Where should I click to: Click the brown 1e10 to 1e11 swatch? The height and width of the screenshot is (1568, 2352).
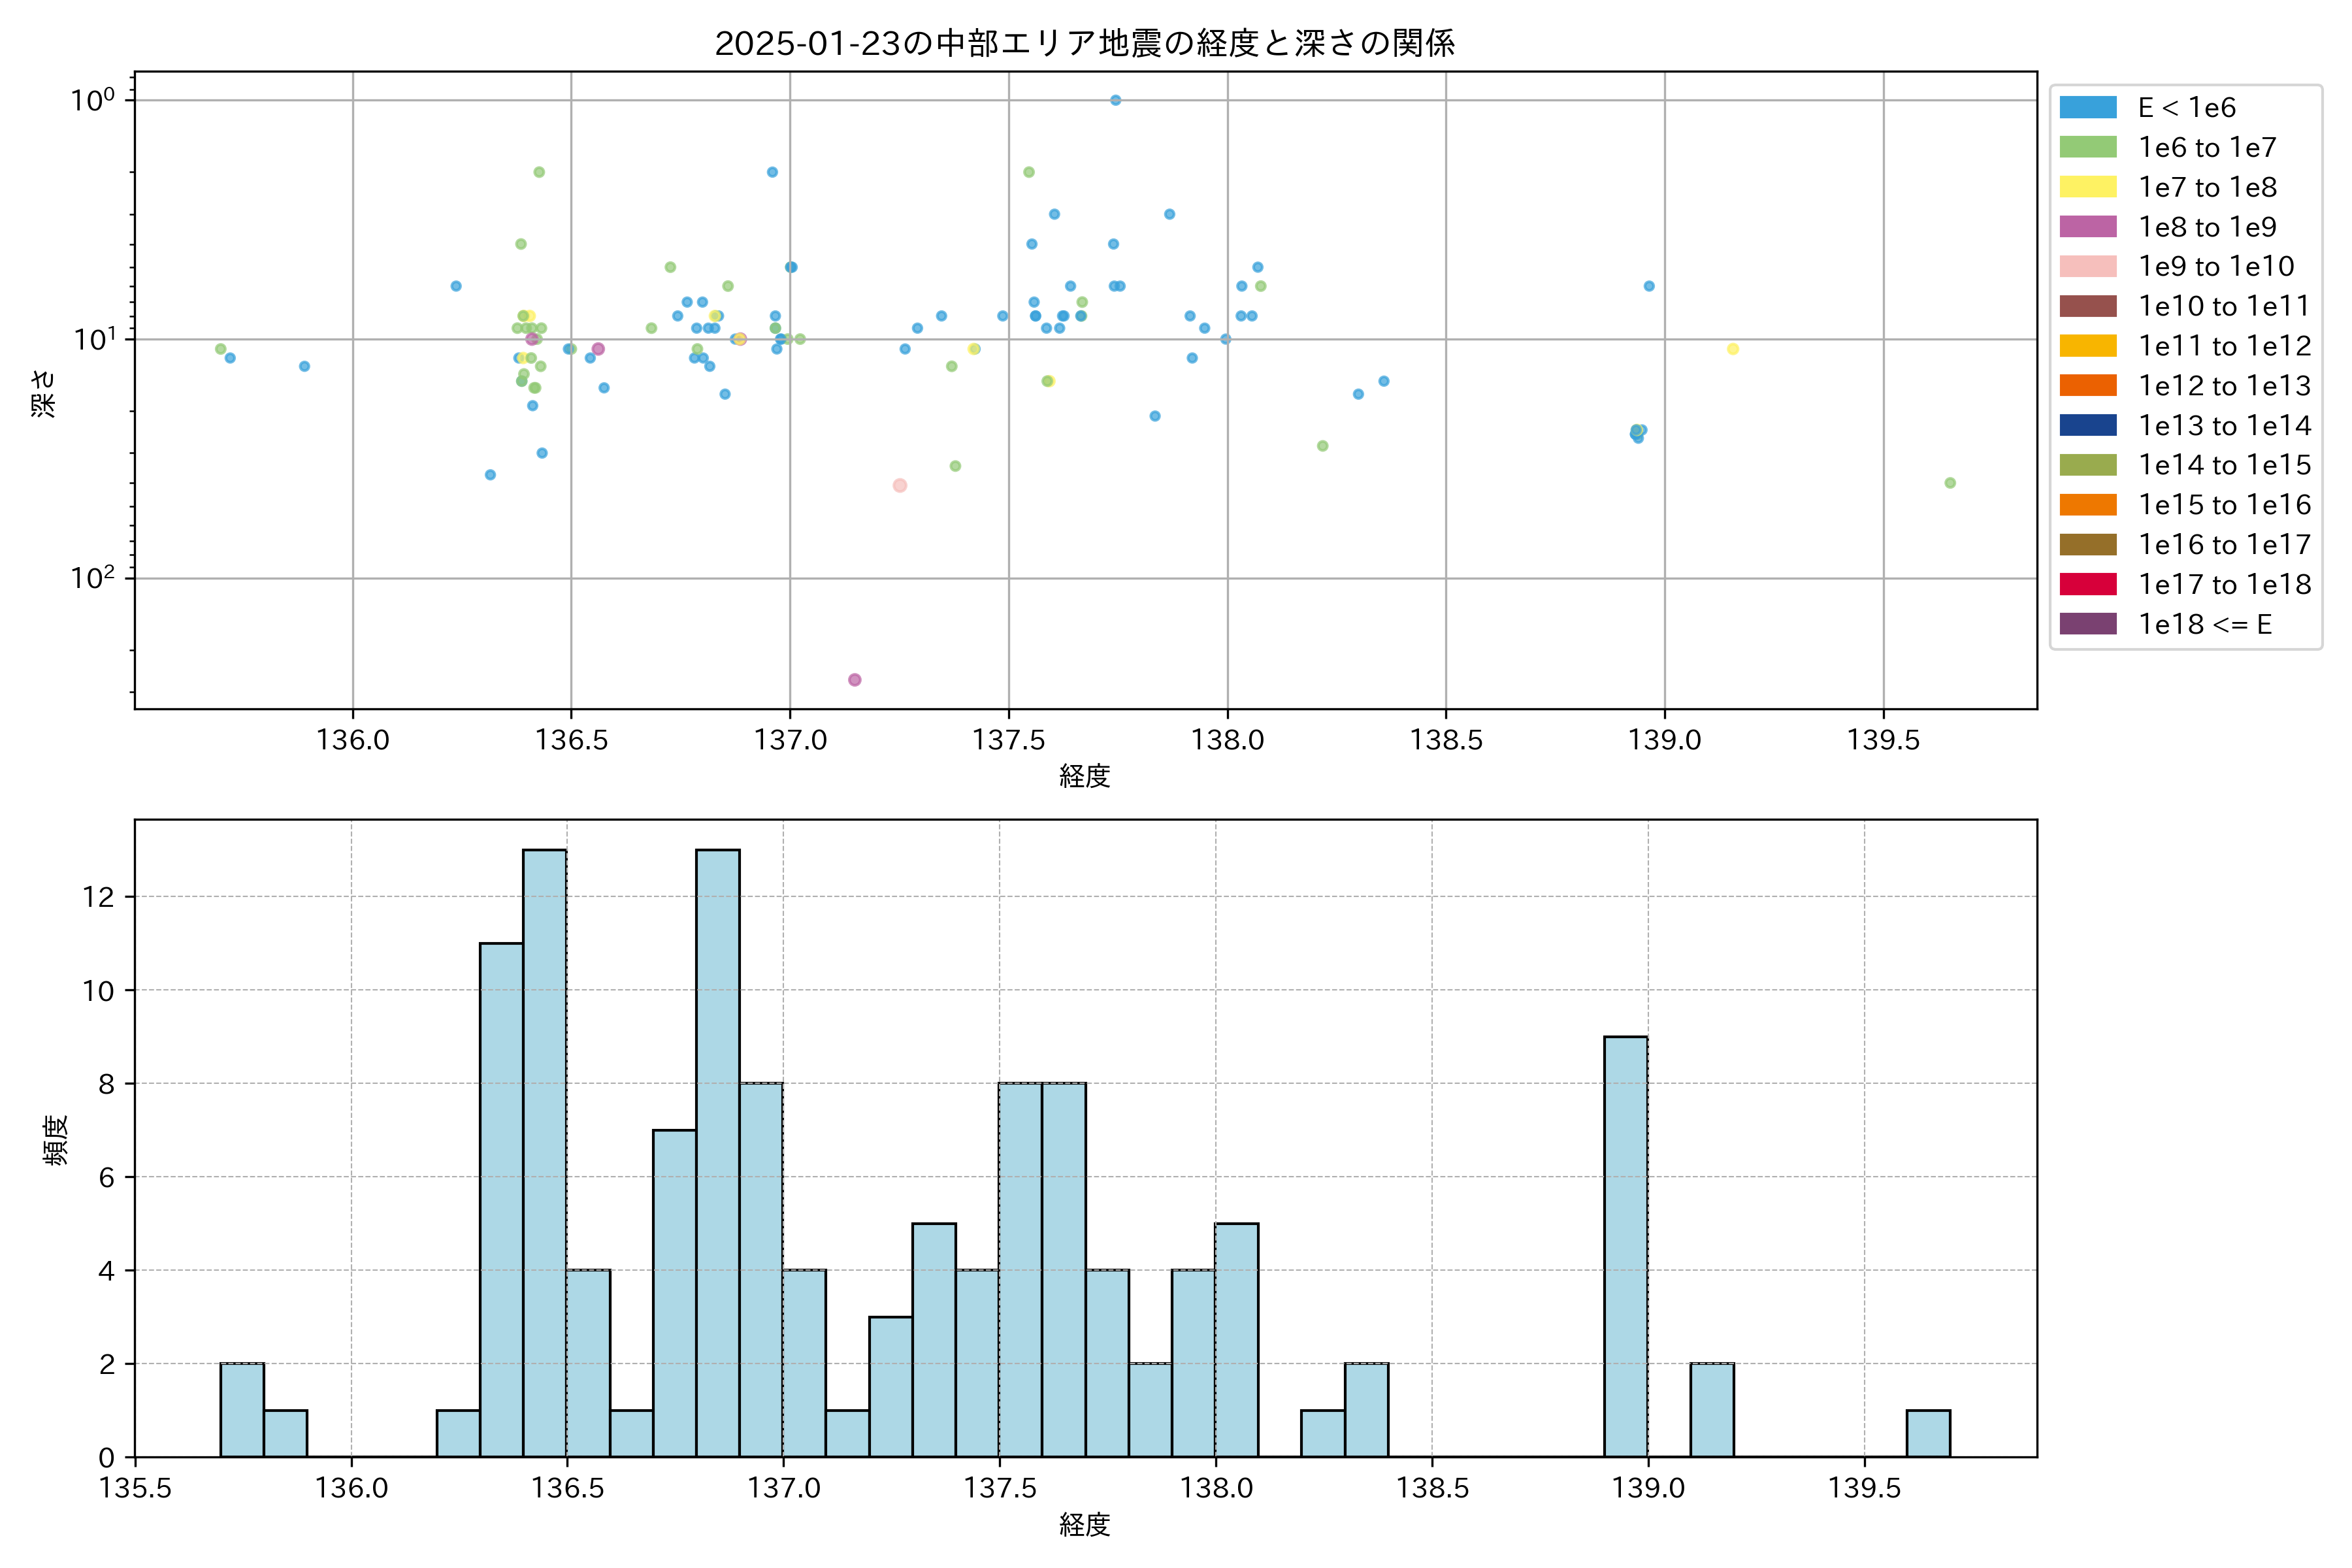pos(2088,306)
